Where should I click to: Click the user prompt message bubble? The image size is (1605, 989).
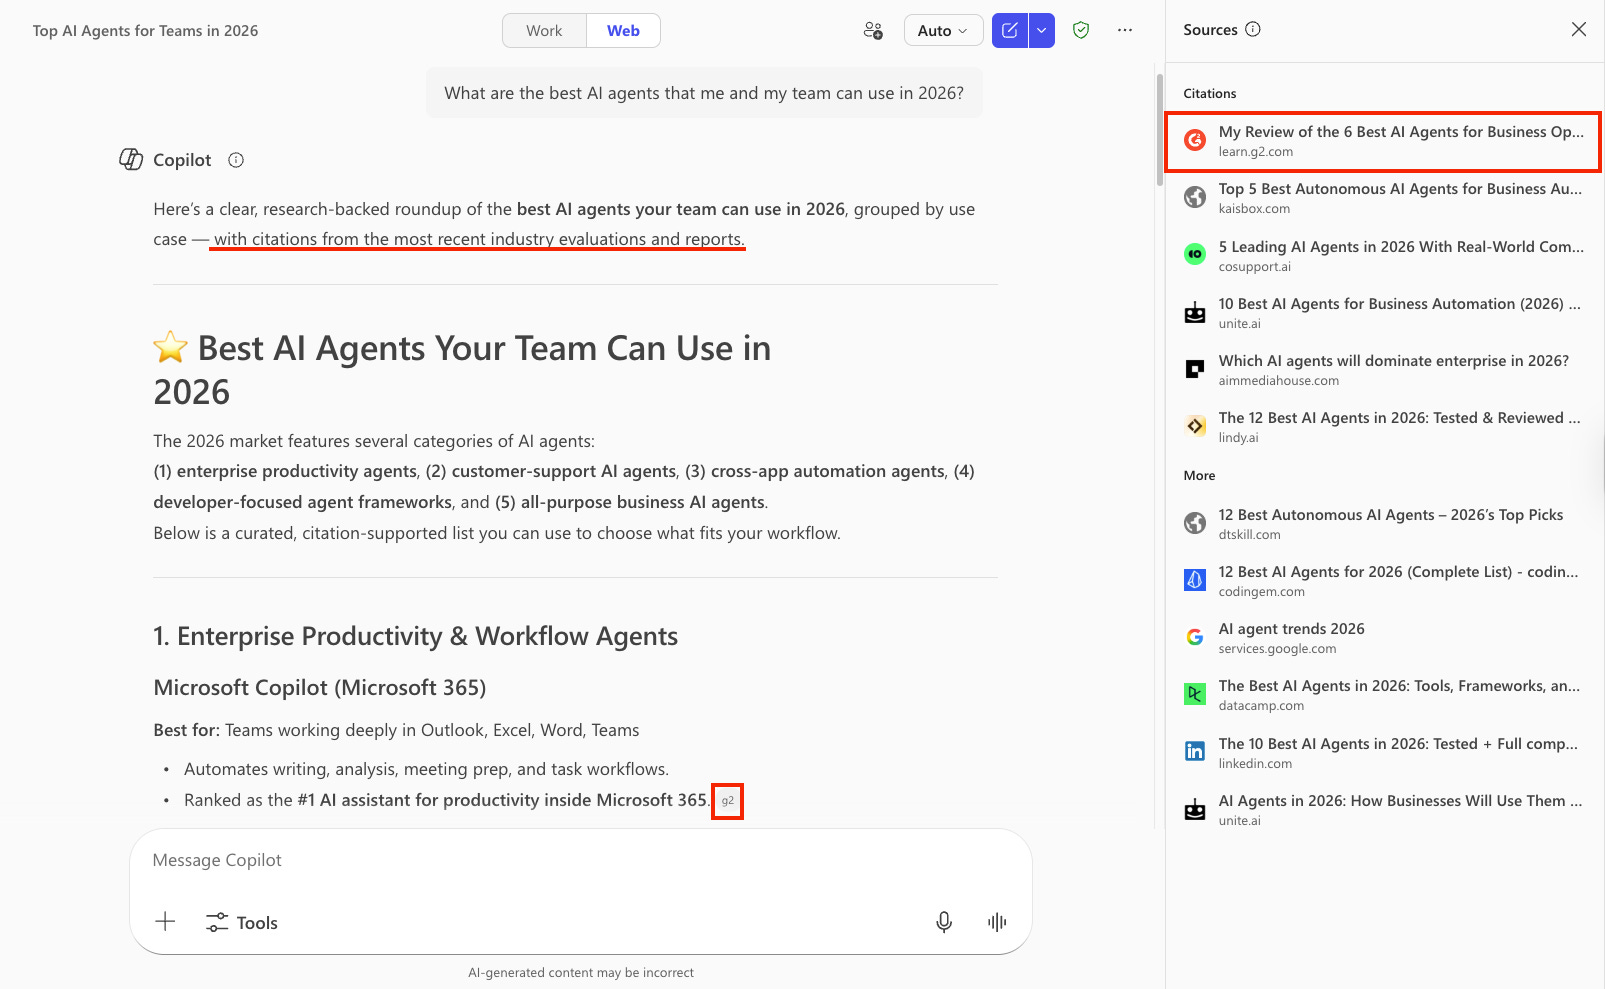point(704,93)
